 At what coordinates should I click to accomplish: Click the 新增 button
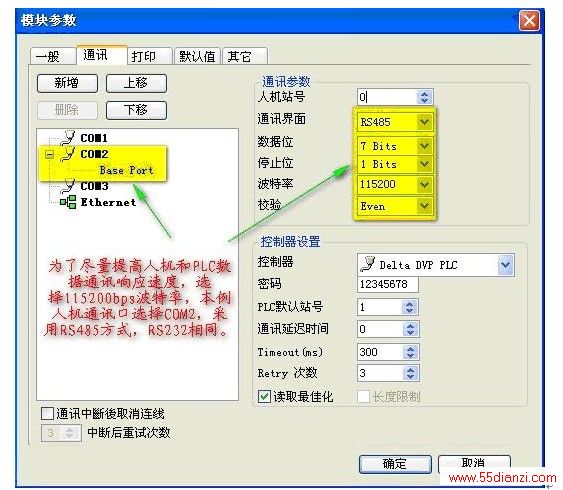pos(67,83)
